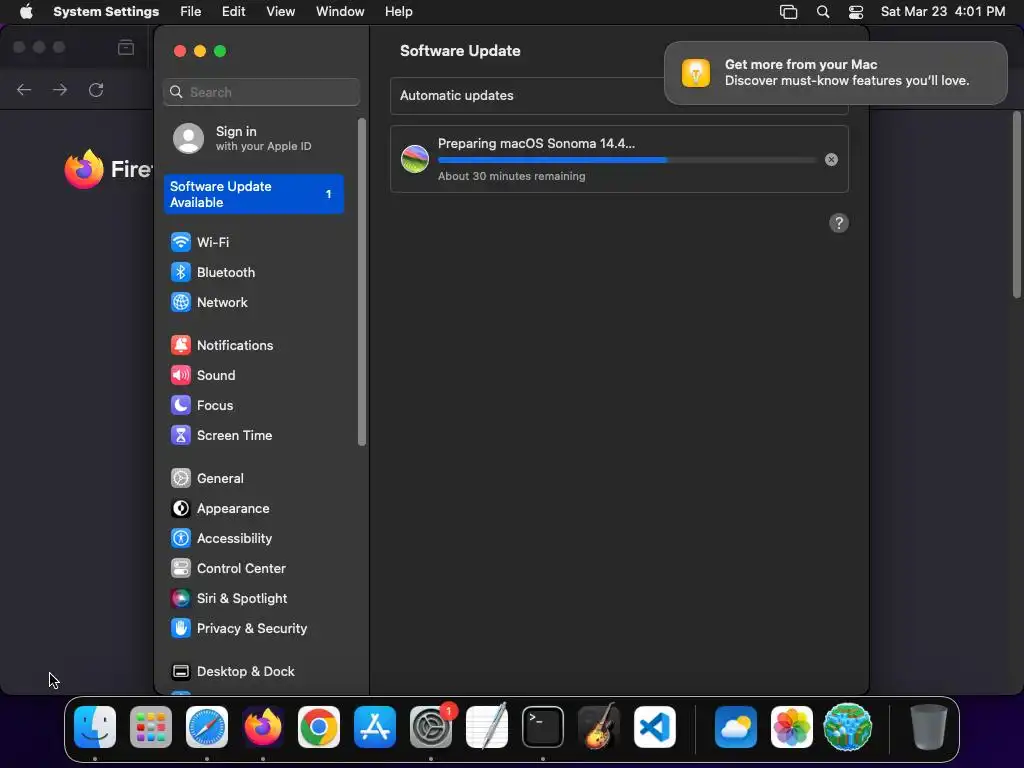
Task: Open the Help menu
Action: [398, 11]
